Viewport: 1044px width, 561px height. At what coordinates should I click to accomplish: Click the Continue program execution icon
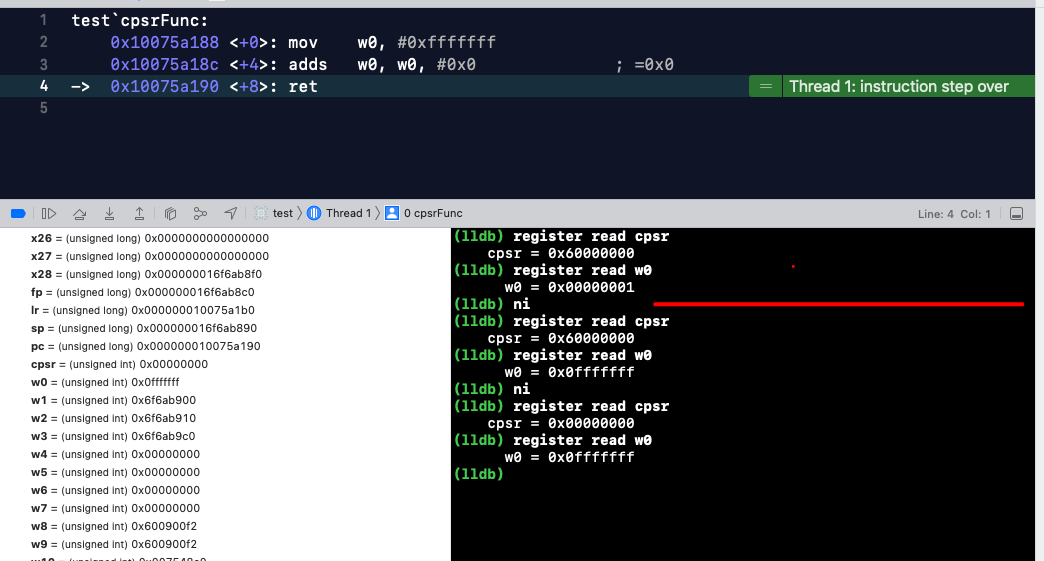click(49, 213)
